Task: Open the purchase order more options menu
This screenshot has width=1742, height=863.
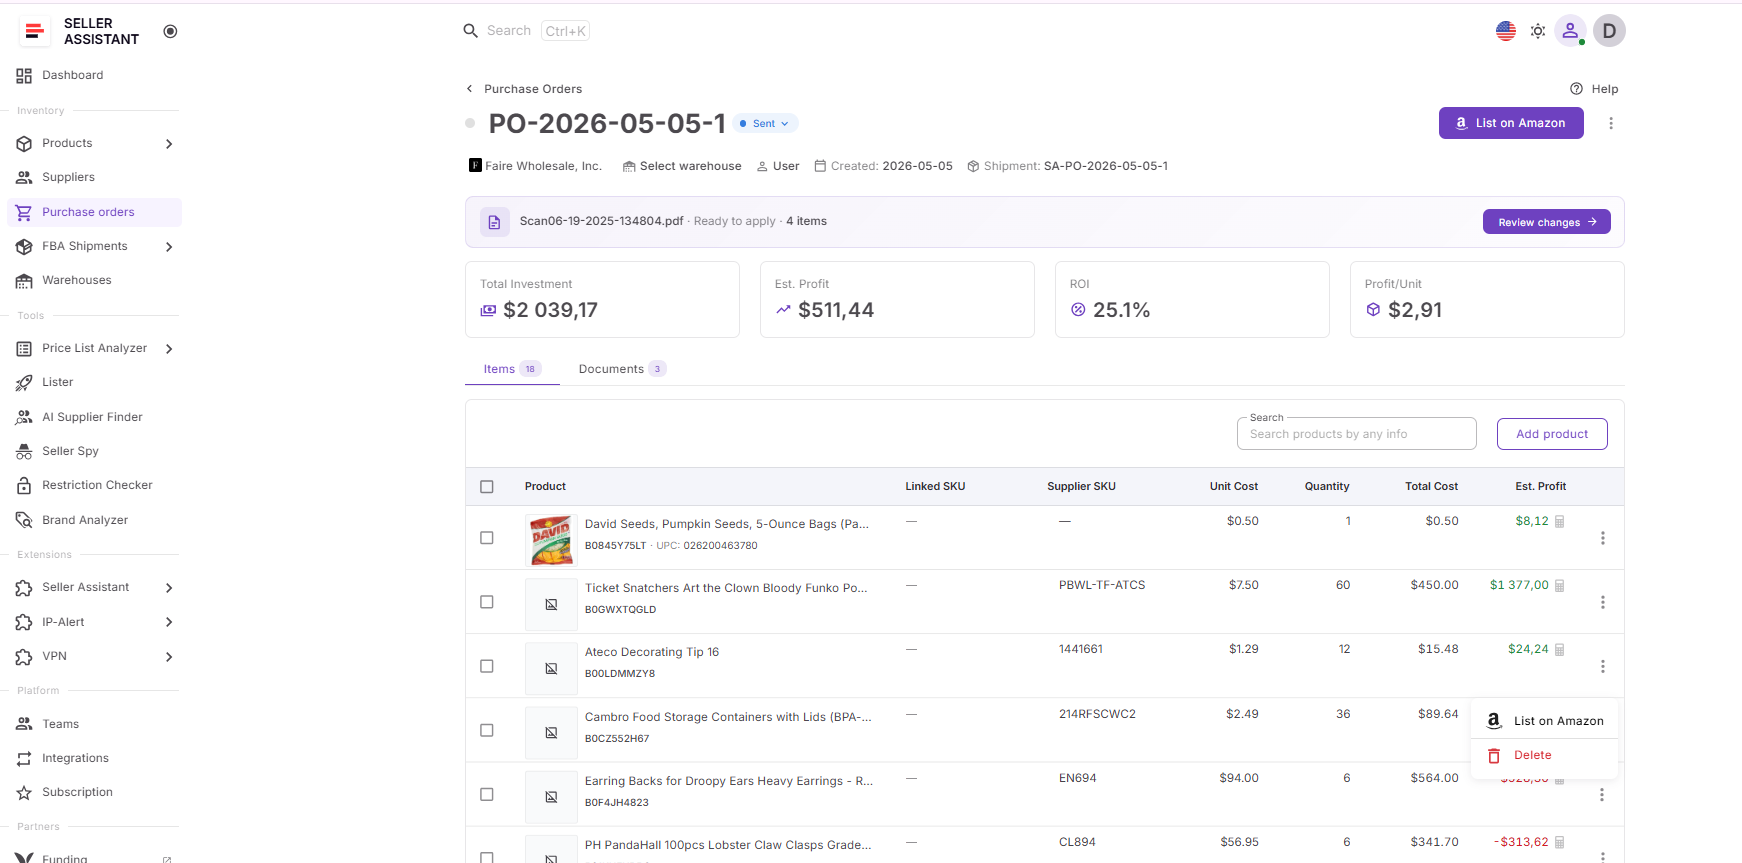Action: (1611, 123)
